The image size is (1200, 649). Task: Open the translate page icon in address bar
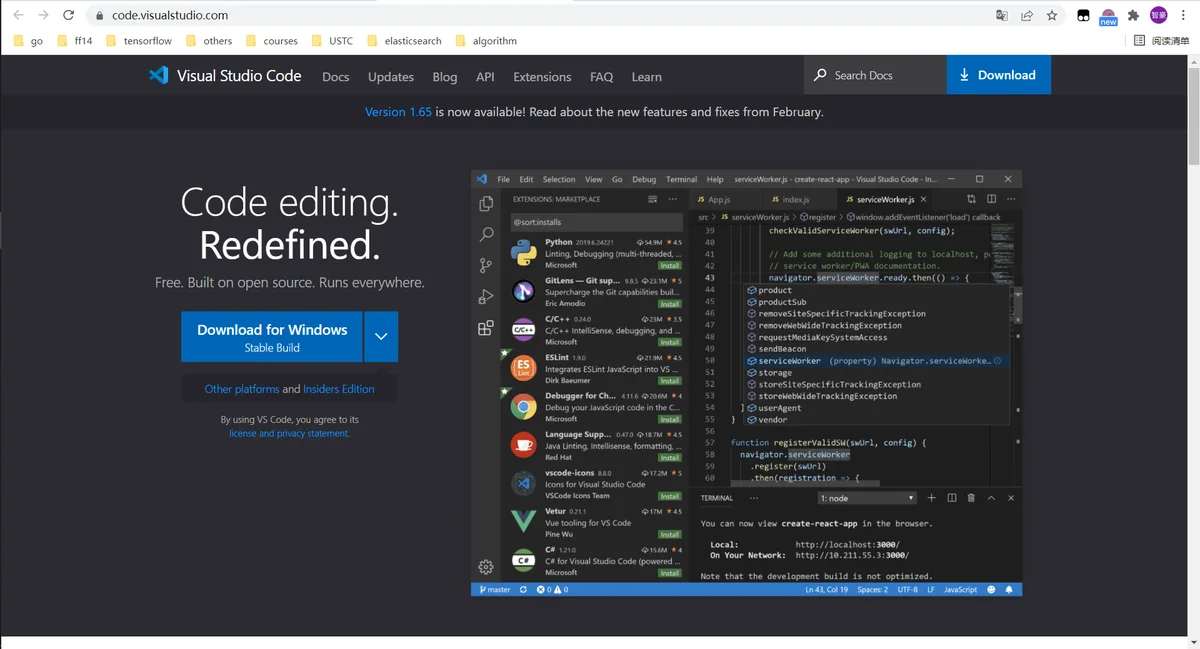click(1002, 16)
